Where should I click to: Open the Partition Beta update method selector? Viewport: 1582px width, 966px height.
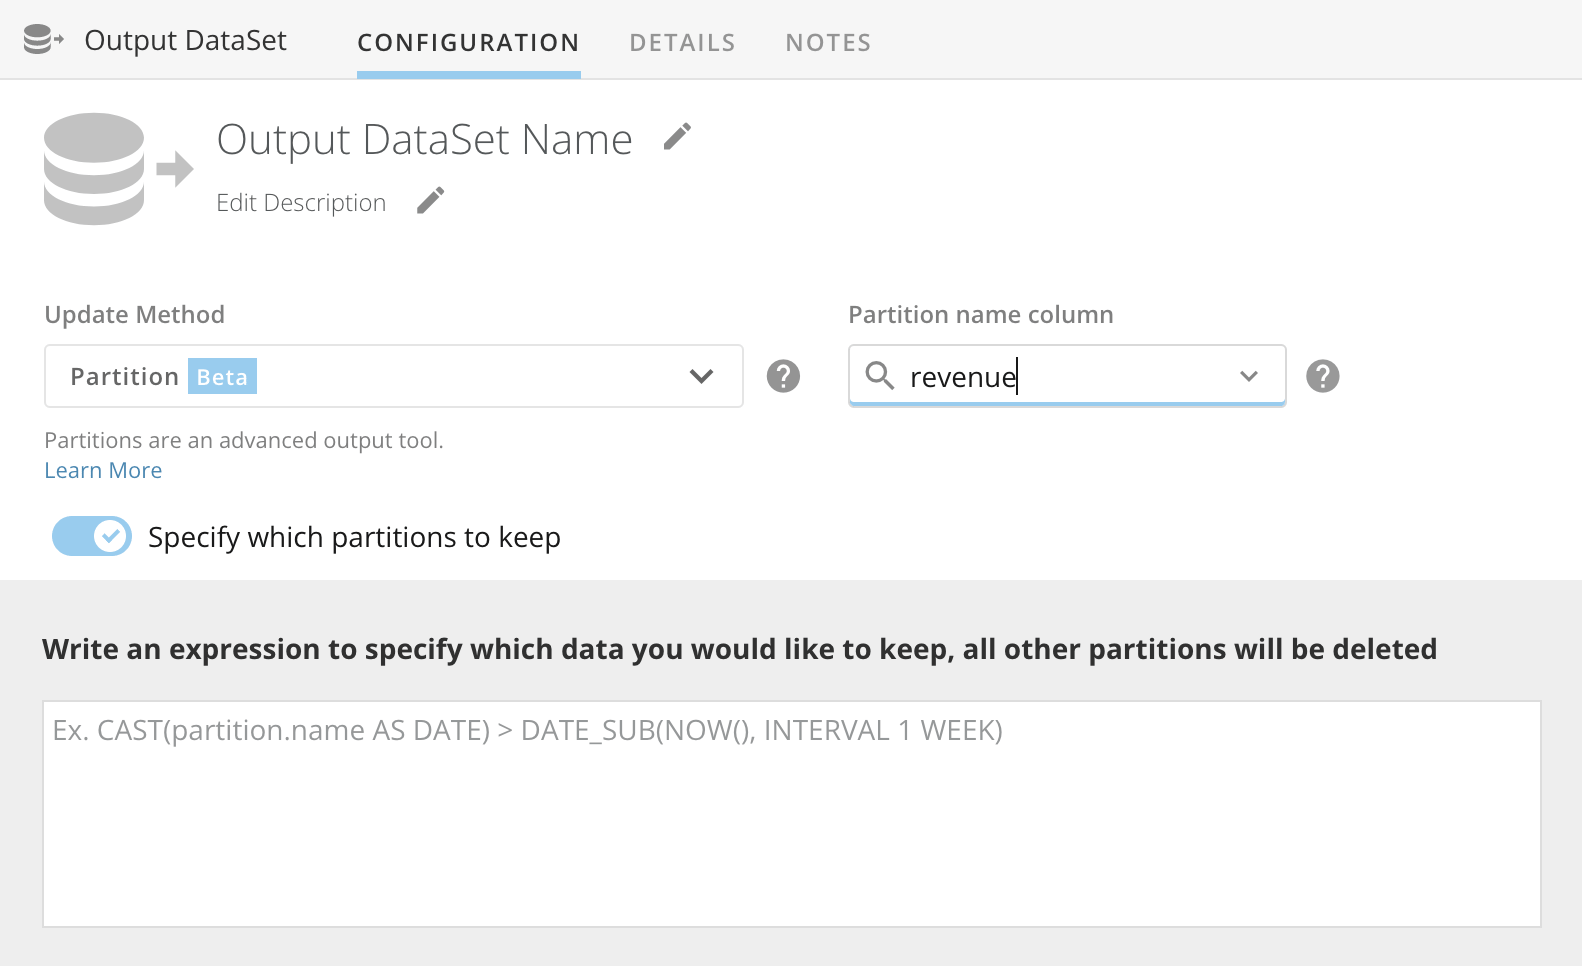point(394,376)
